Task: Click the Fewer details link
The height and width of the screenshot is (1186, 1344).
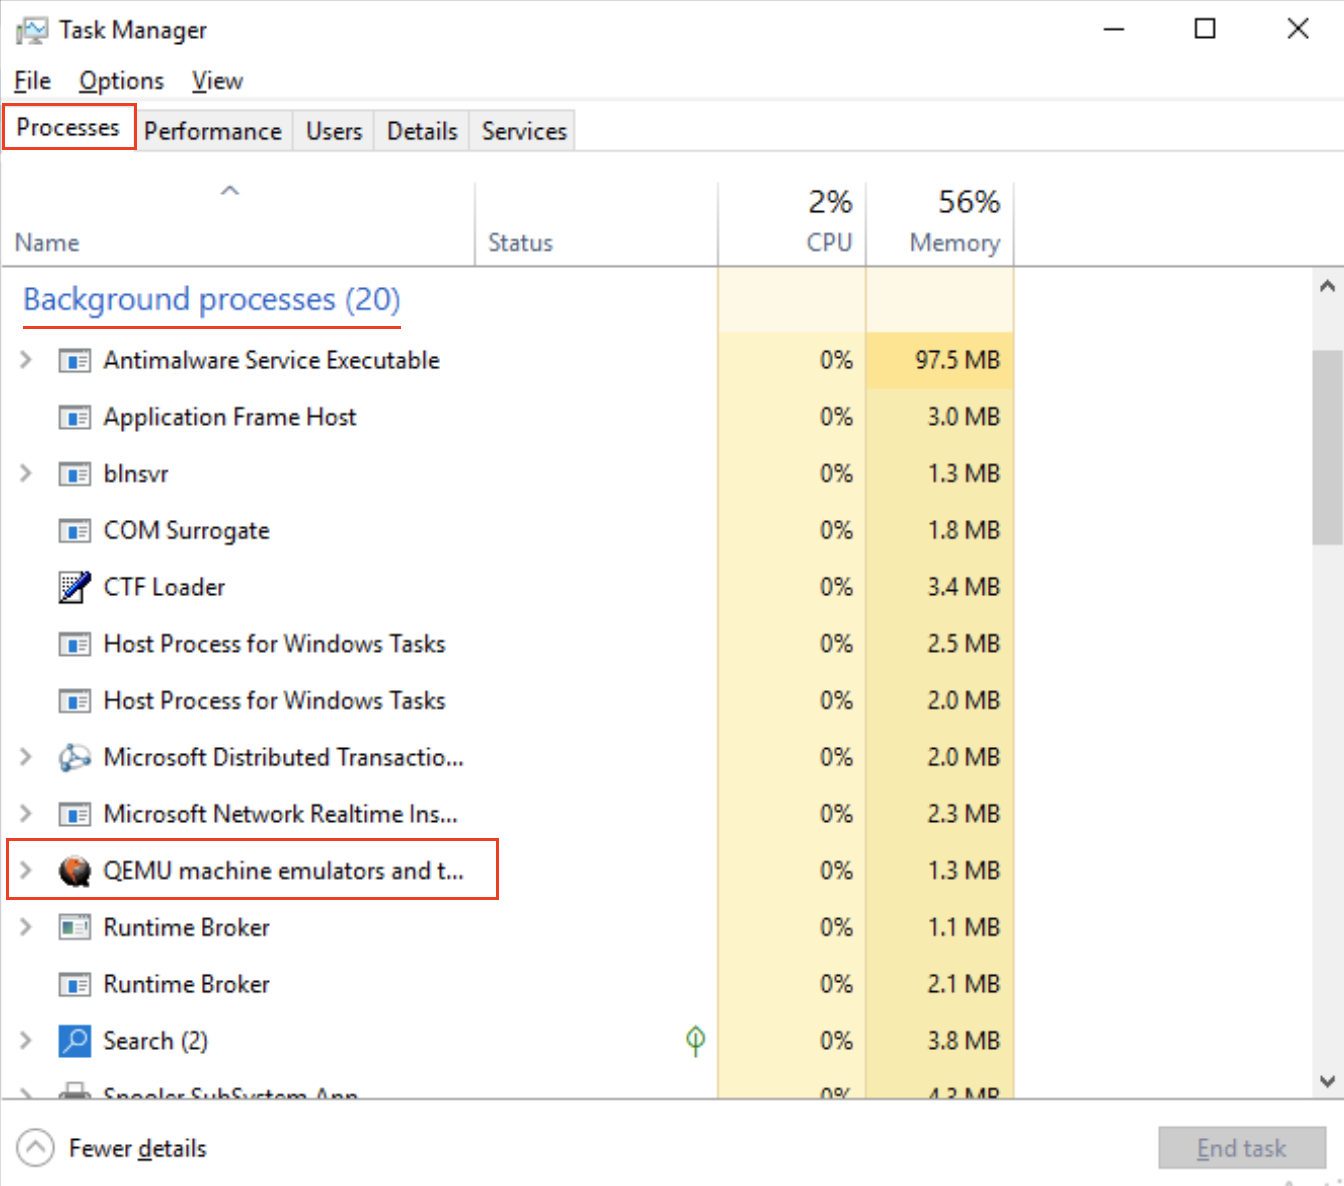Action: pyautogui.click(x=138, y=1148)
